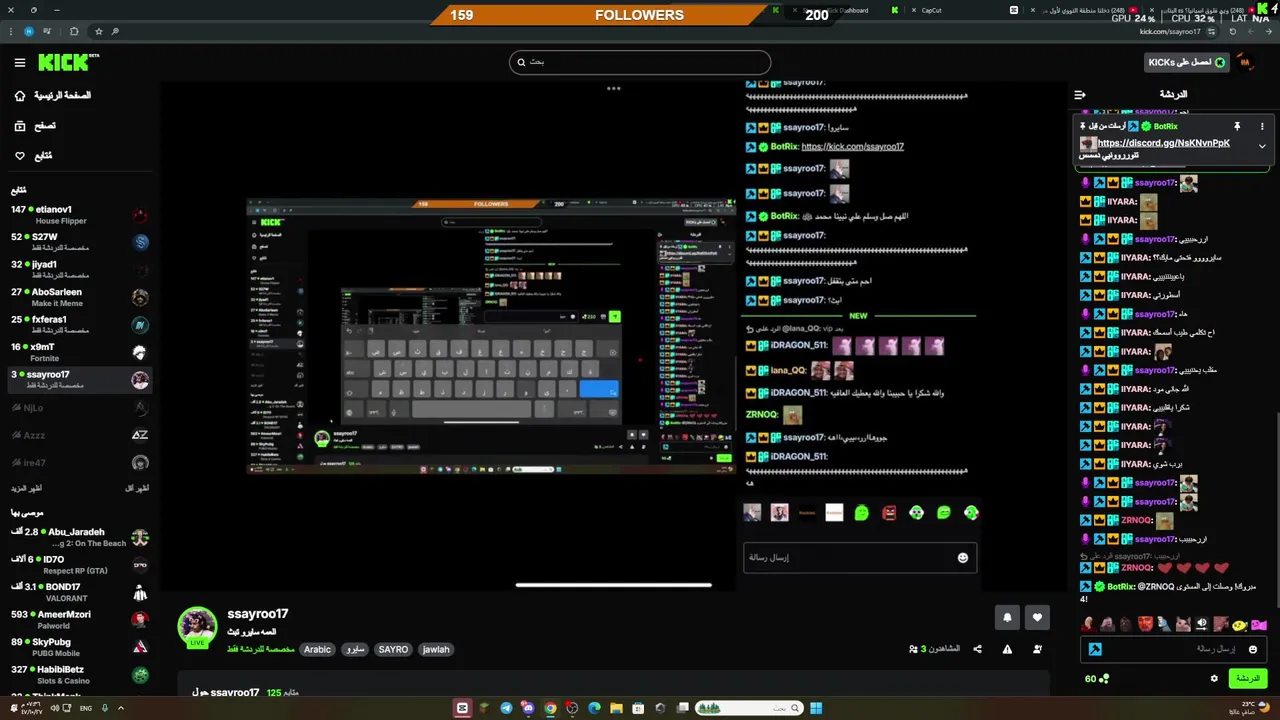Screen dimensions: 1280x720
Task: Click the three-dot options above the video
Action: click(x=613, y=88)
